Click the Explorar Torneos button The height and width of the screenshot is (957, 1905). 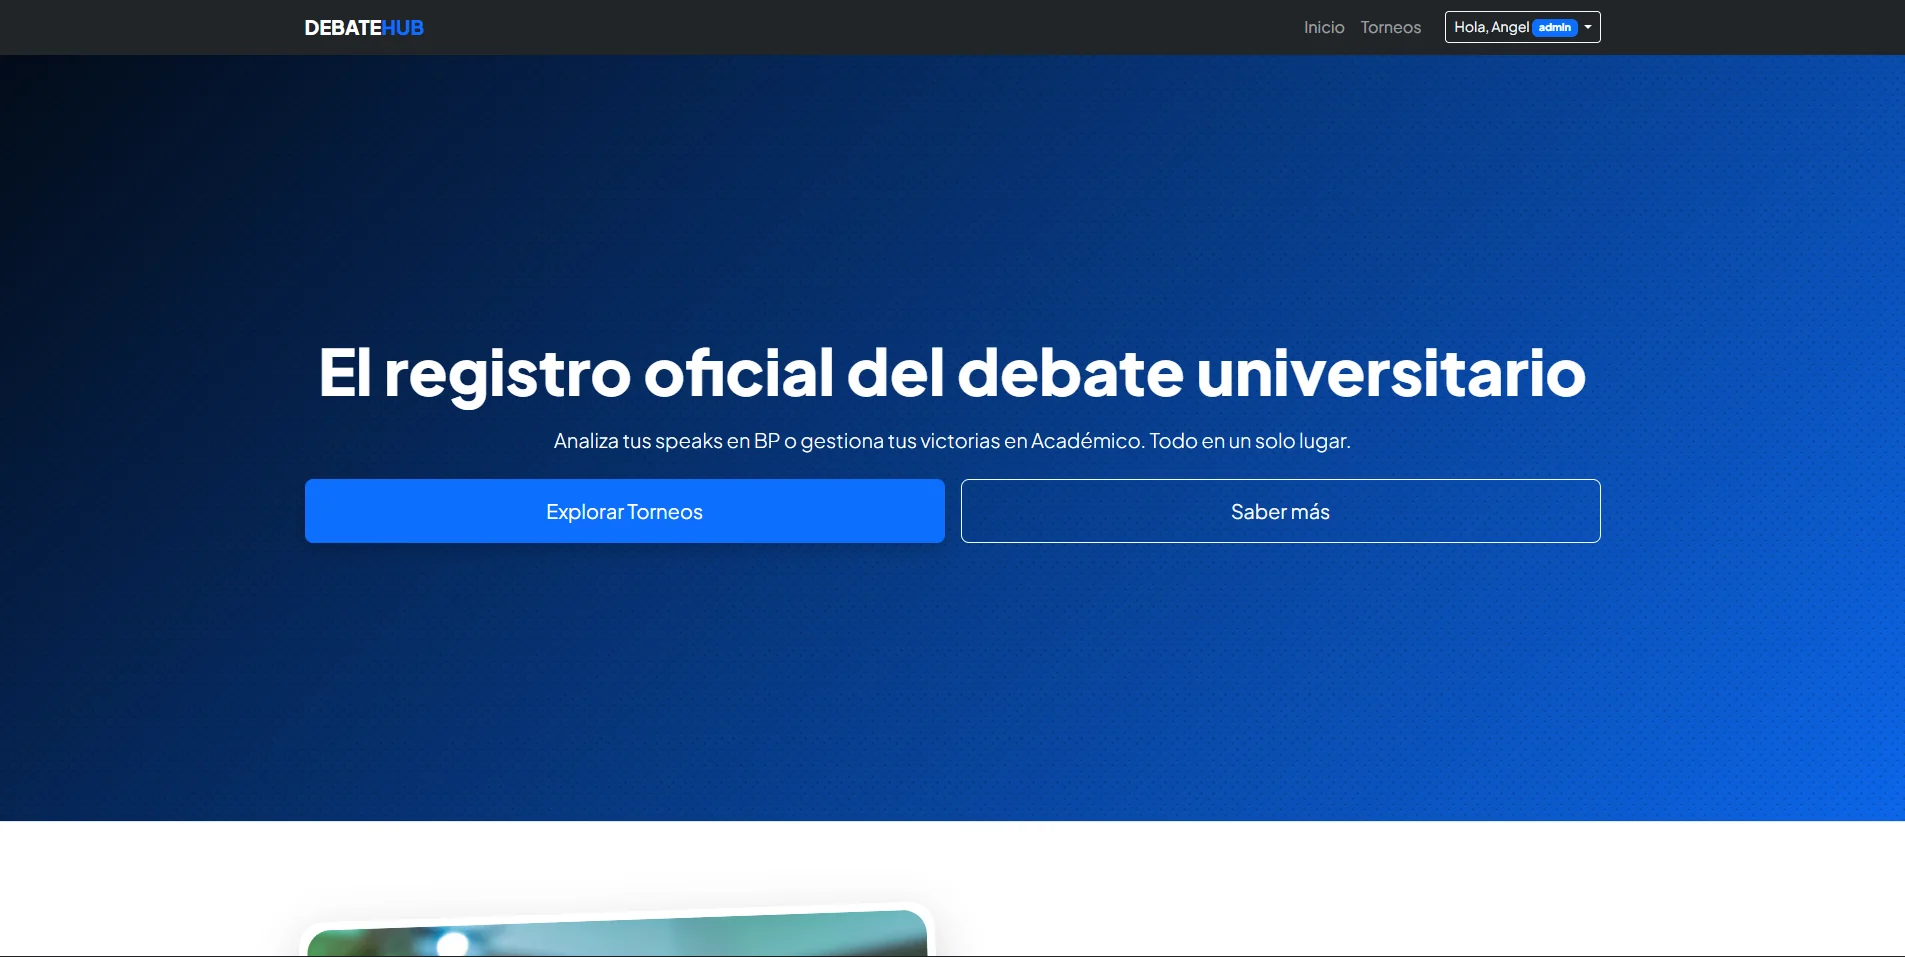click(625, 511)
